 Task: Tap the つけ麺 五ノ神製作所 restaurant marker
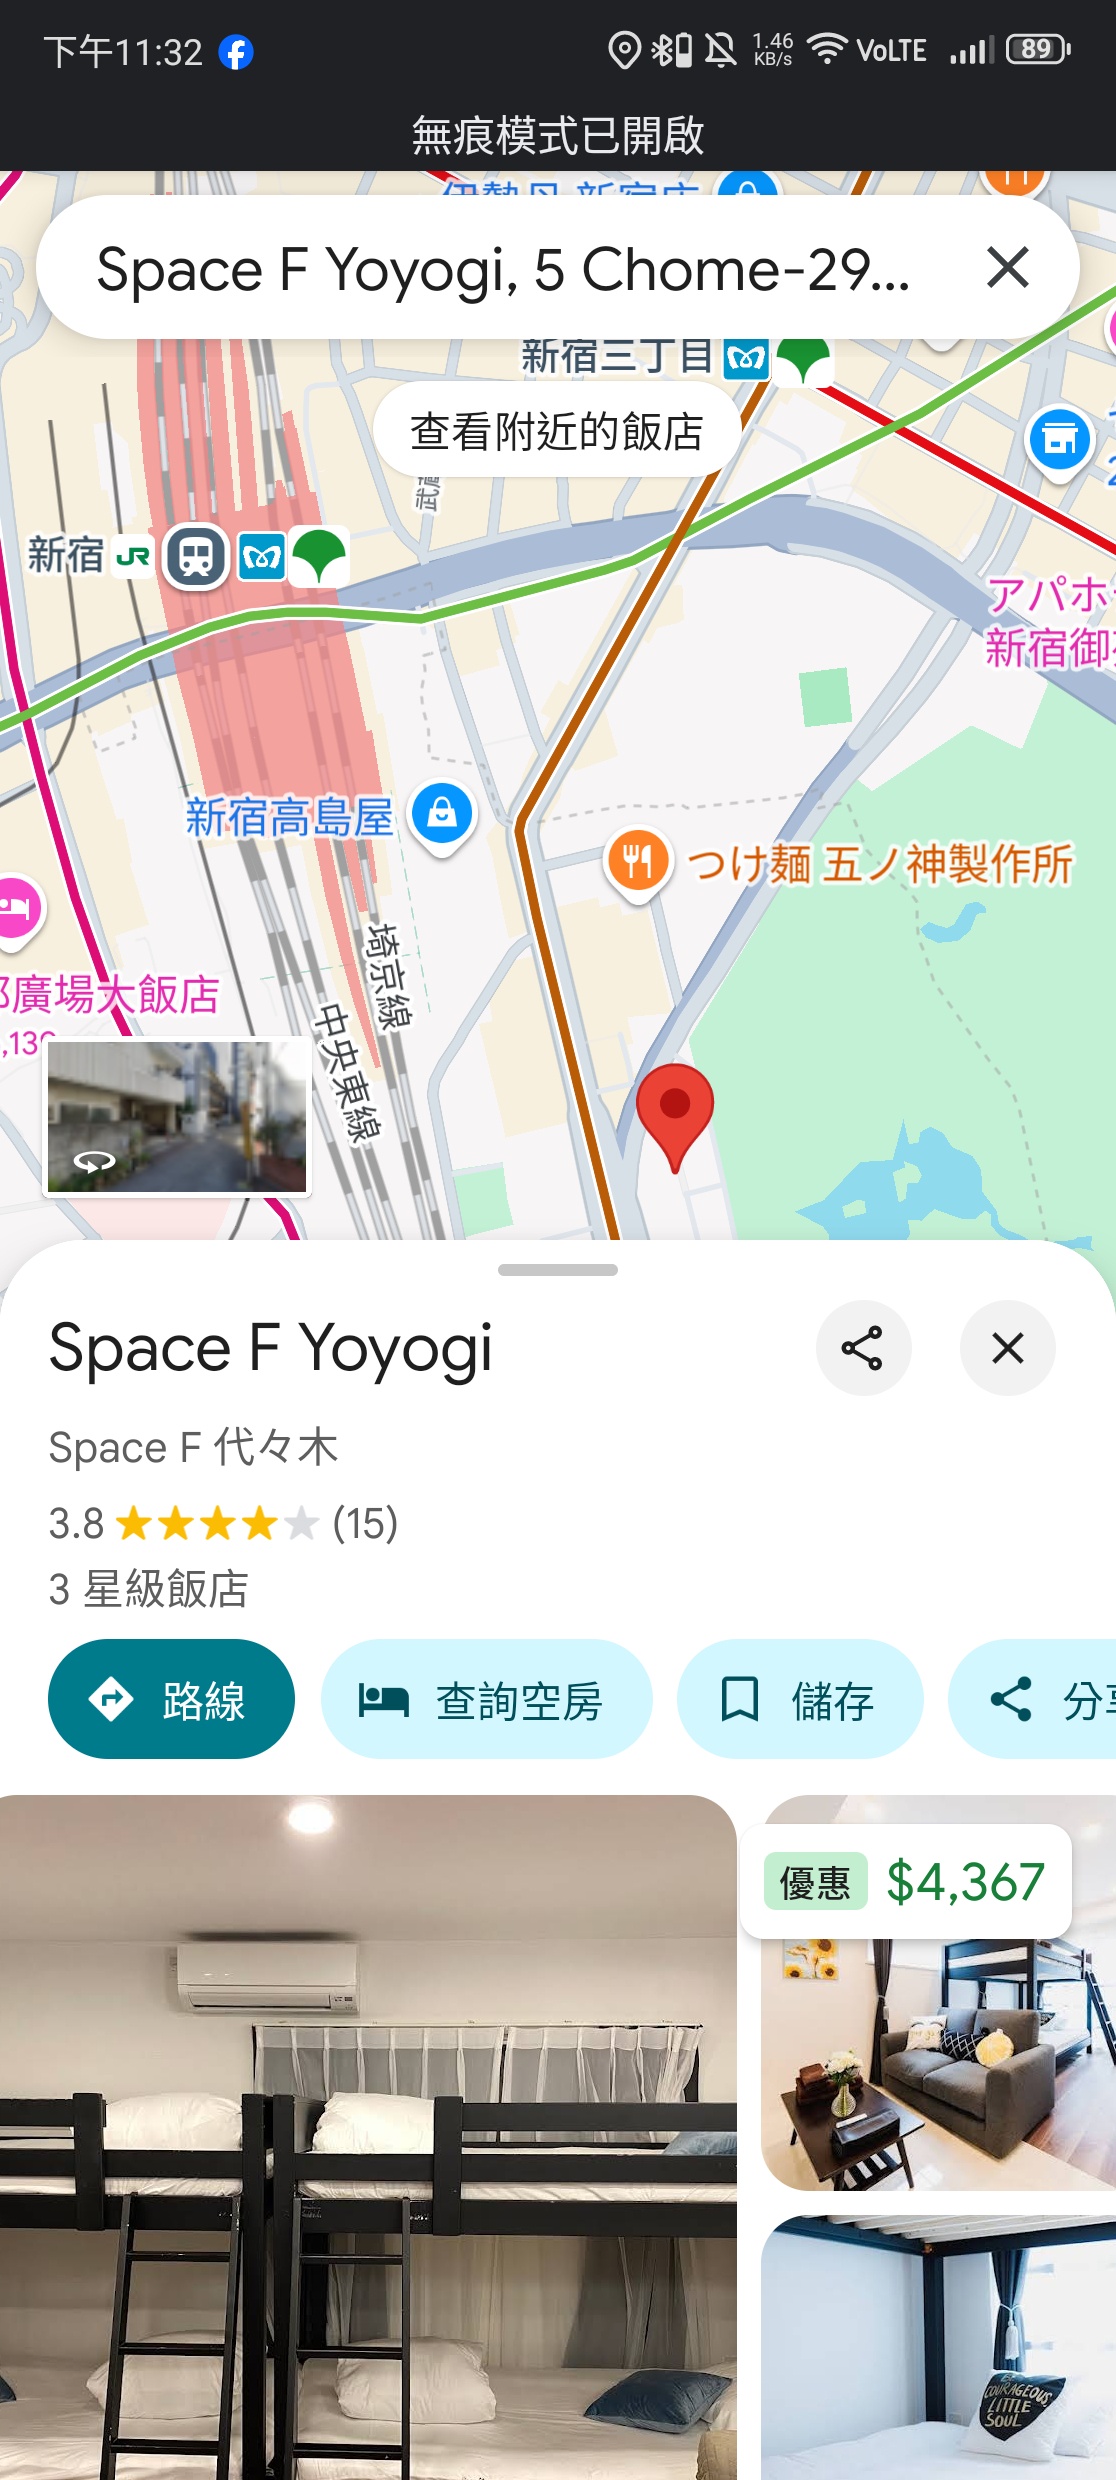pos(638,863)
